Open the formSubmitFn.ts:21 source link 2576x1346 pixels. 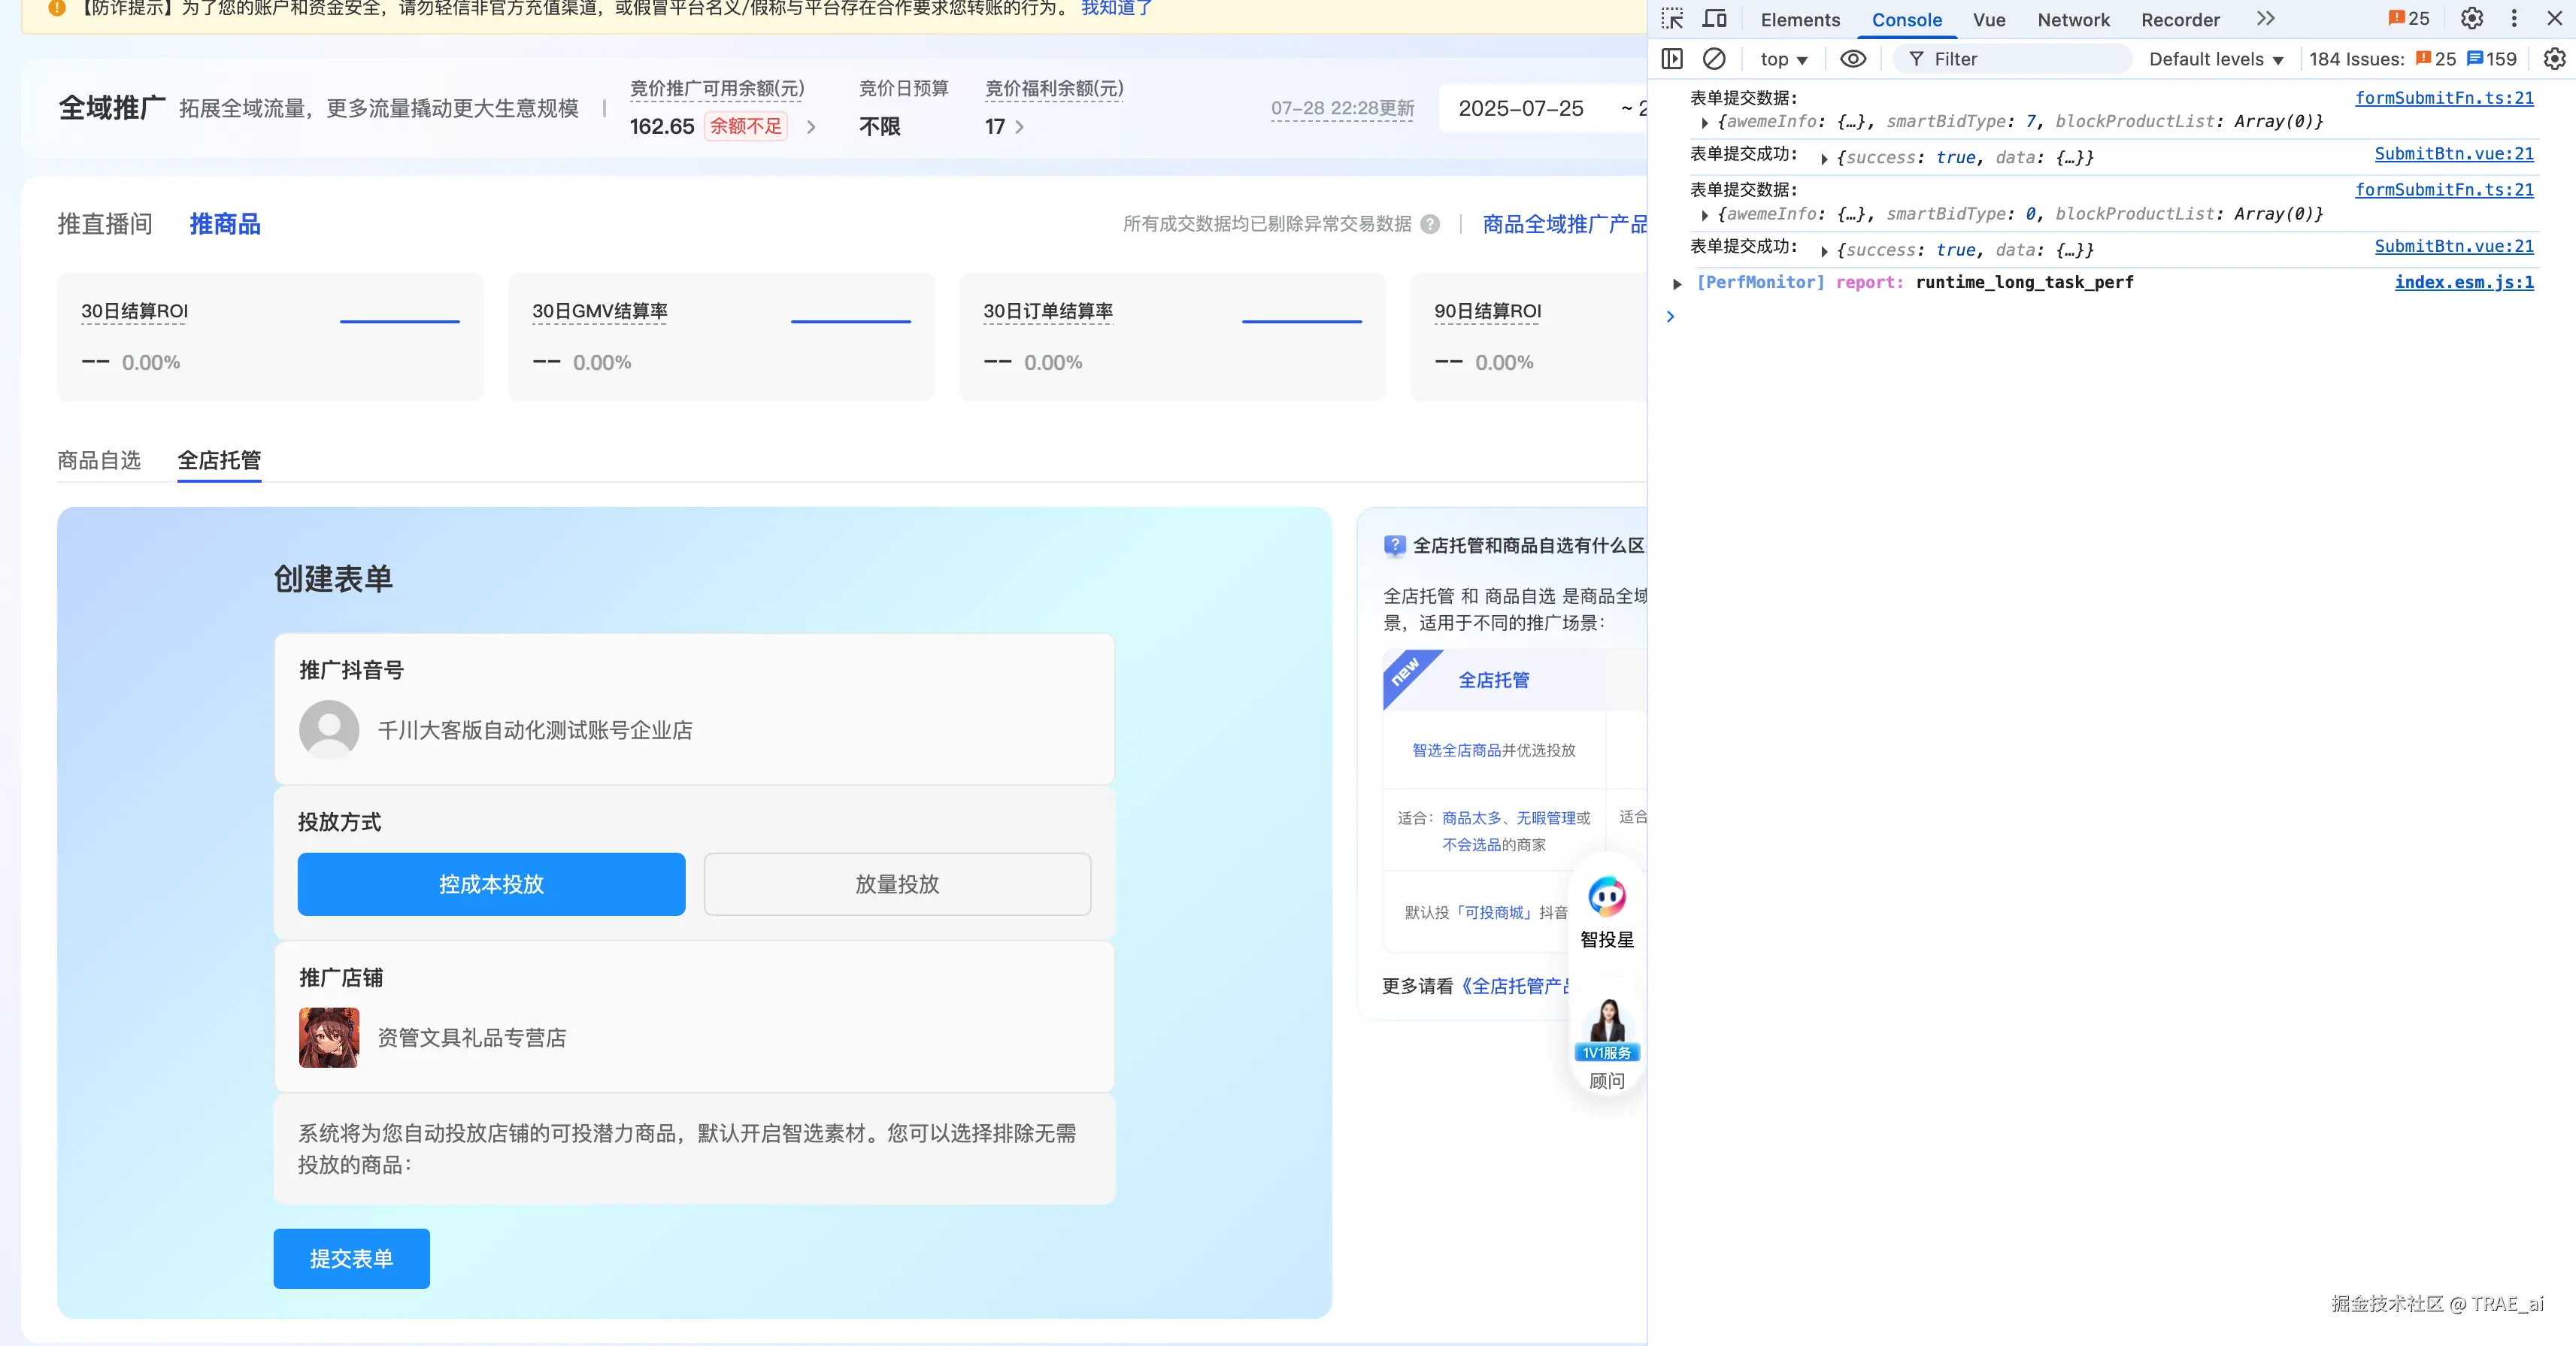tap(2443, 98)
